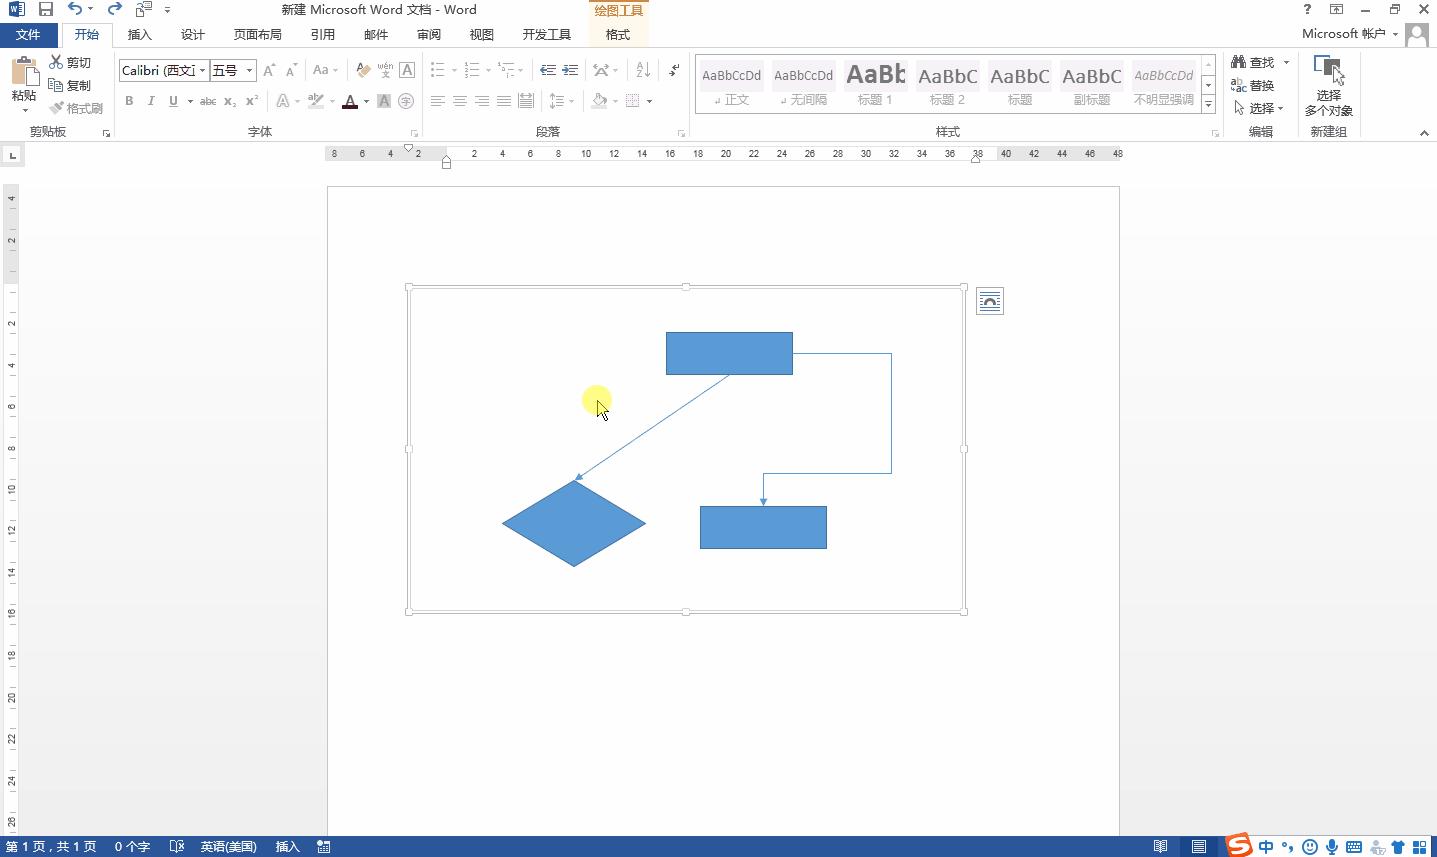This screenshot has width=1437, height=857.
Task: Click the character border icon
Action: [407, 70]
